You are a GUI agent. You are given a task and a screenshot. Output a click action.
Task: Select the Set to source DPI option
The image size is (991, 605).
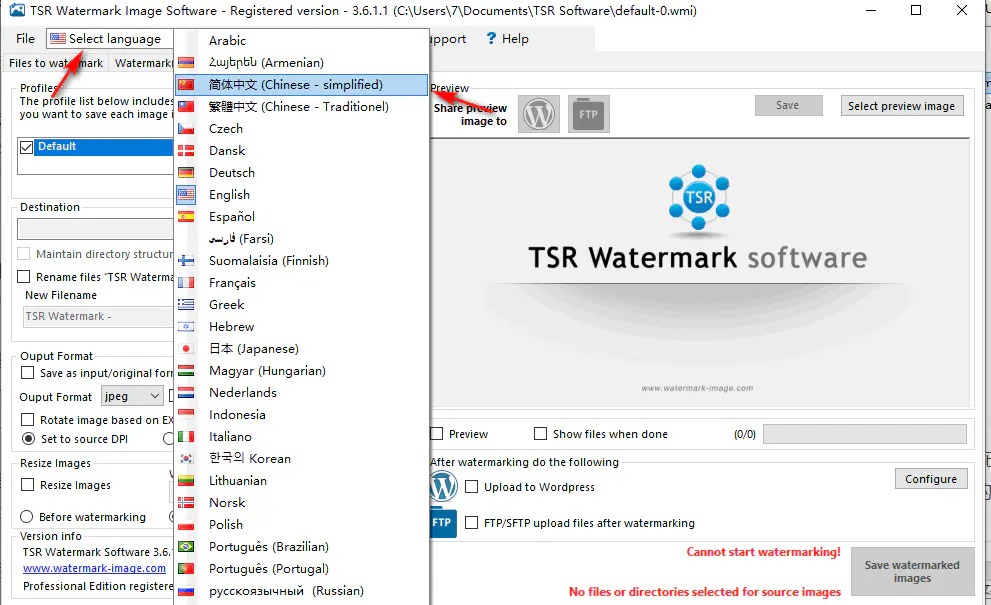[29, 439]
